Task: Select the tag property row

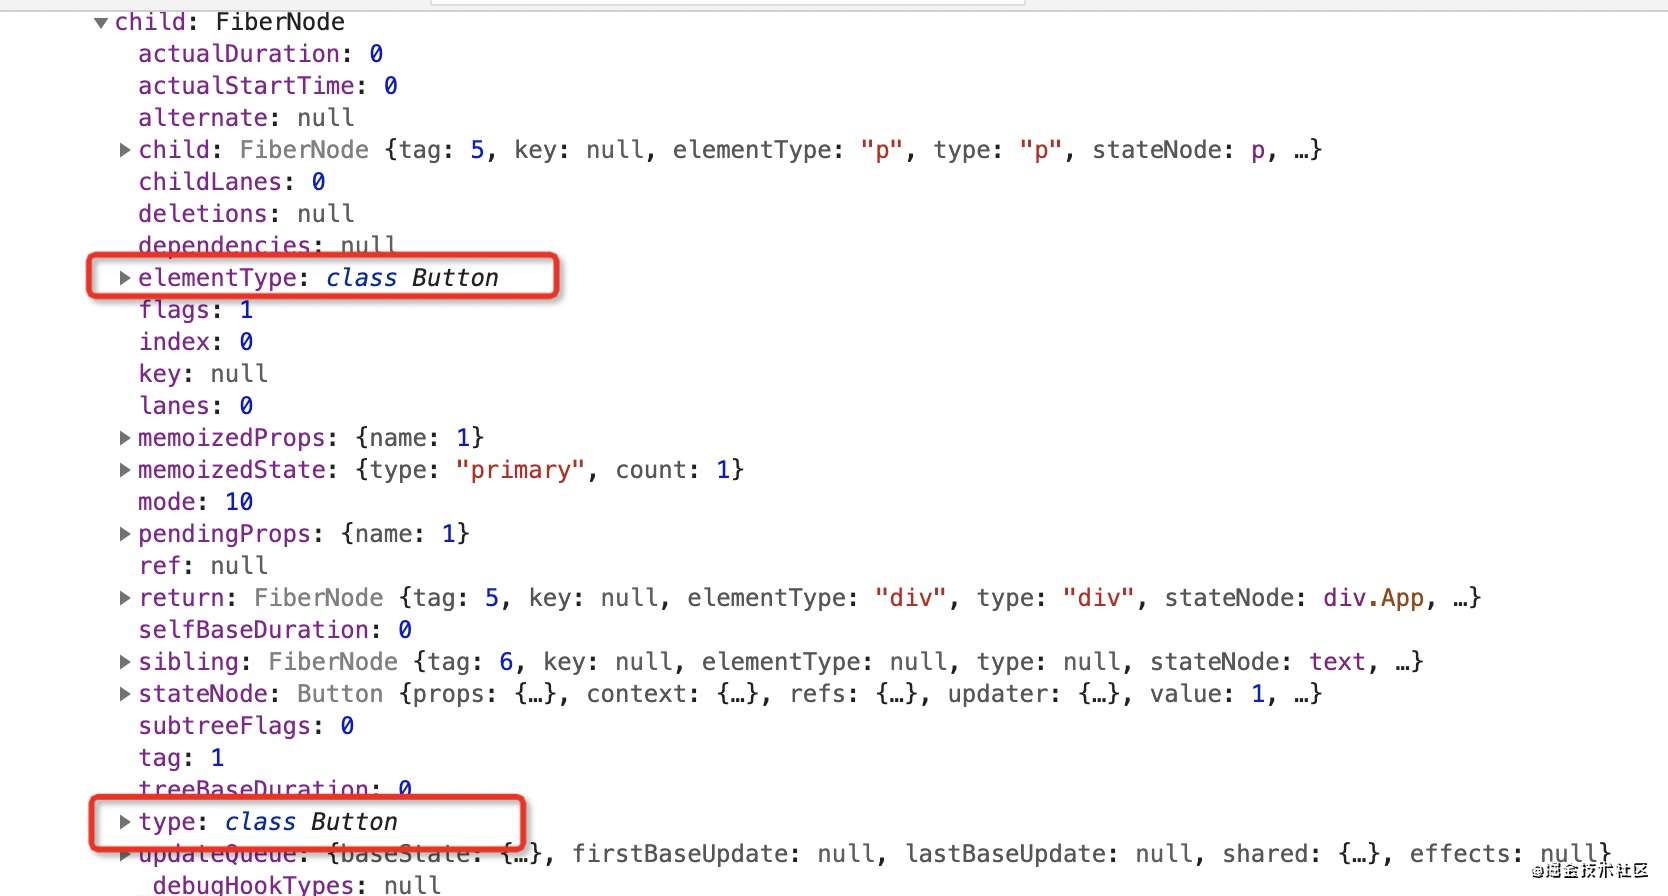Action: click(181, 758)
